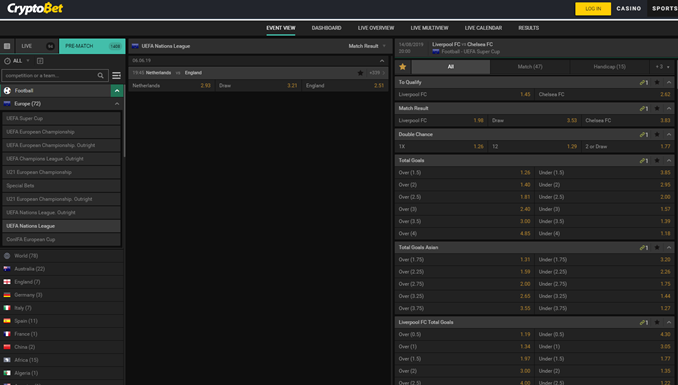Open the LIVE CALENDAR tab
The image size is (678, 385).
point(483,28)
